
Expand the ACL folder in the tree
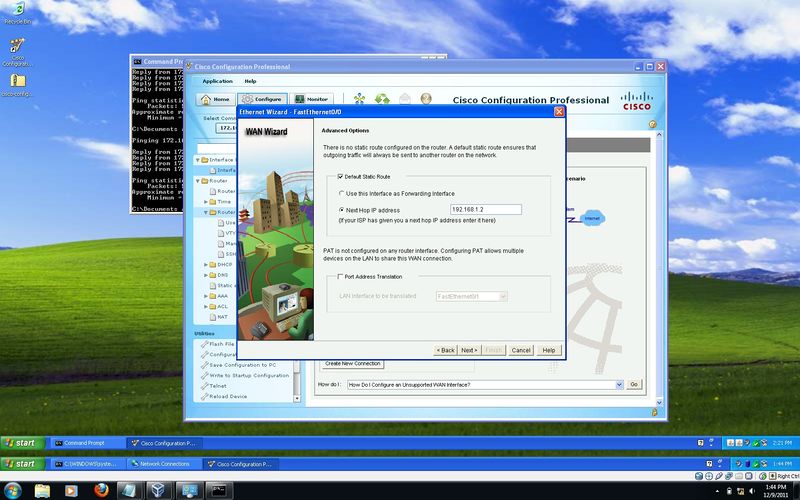pyautogui.click(x=206, y=307)
